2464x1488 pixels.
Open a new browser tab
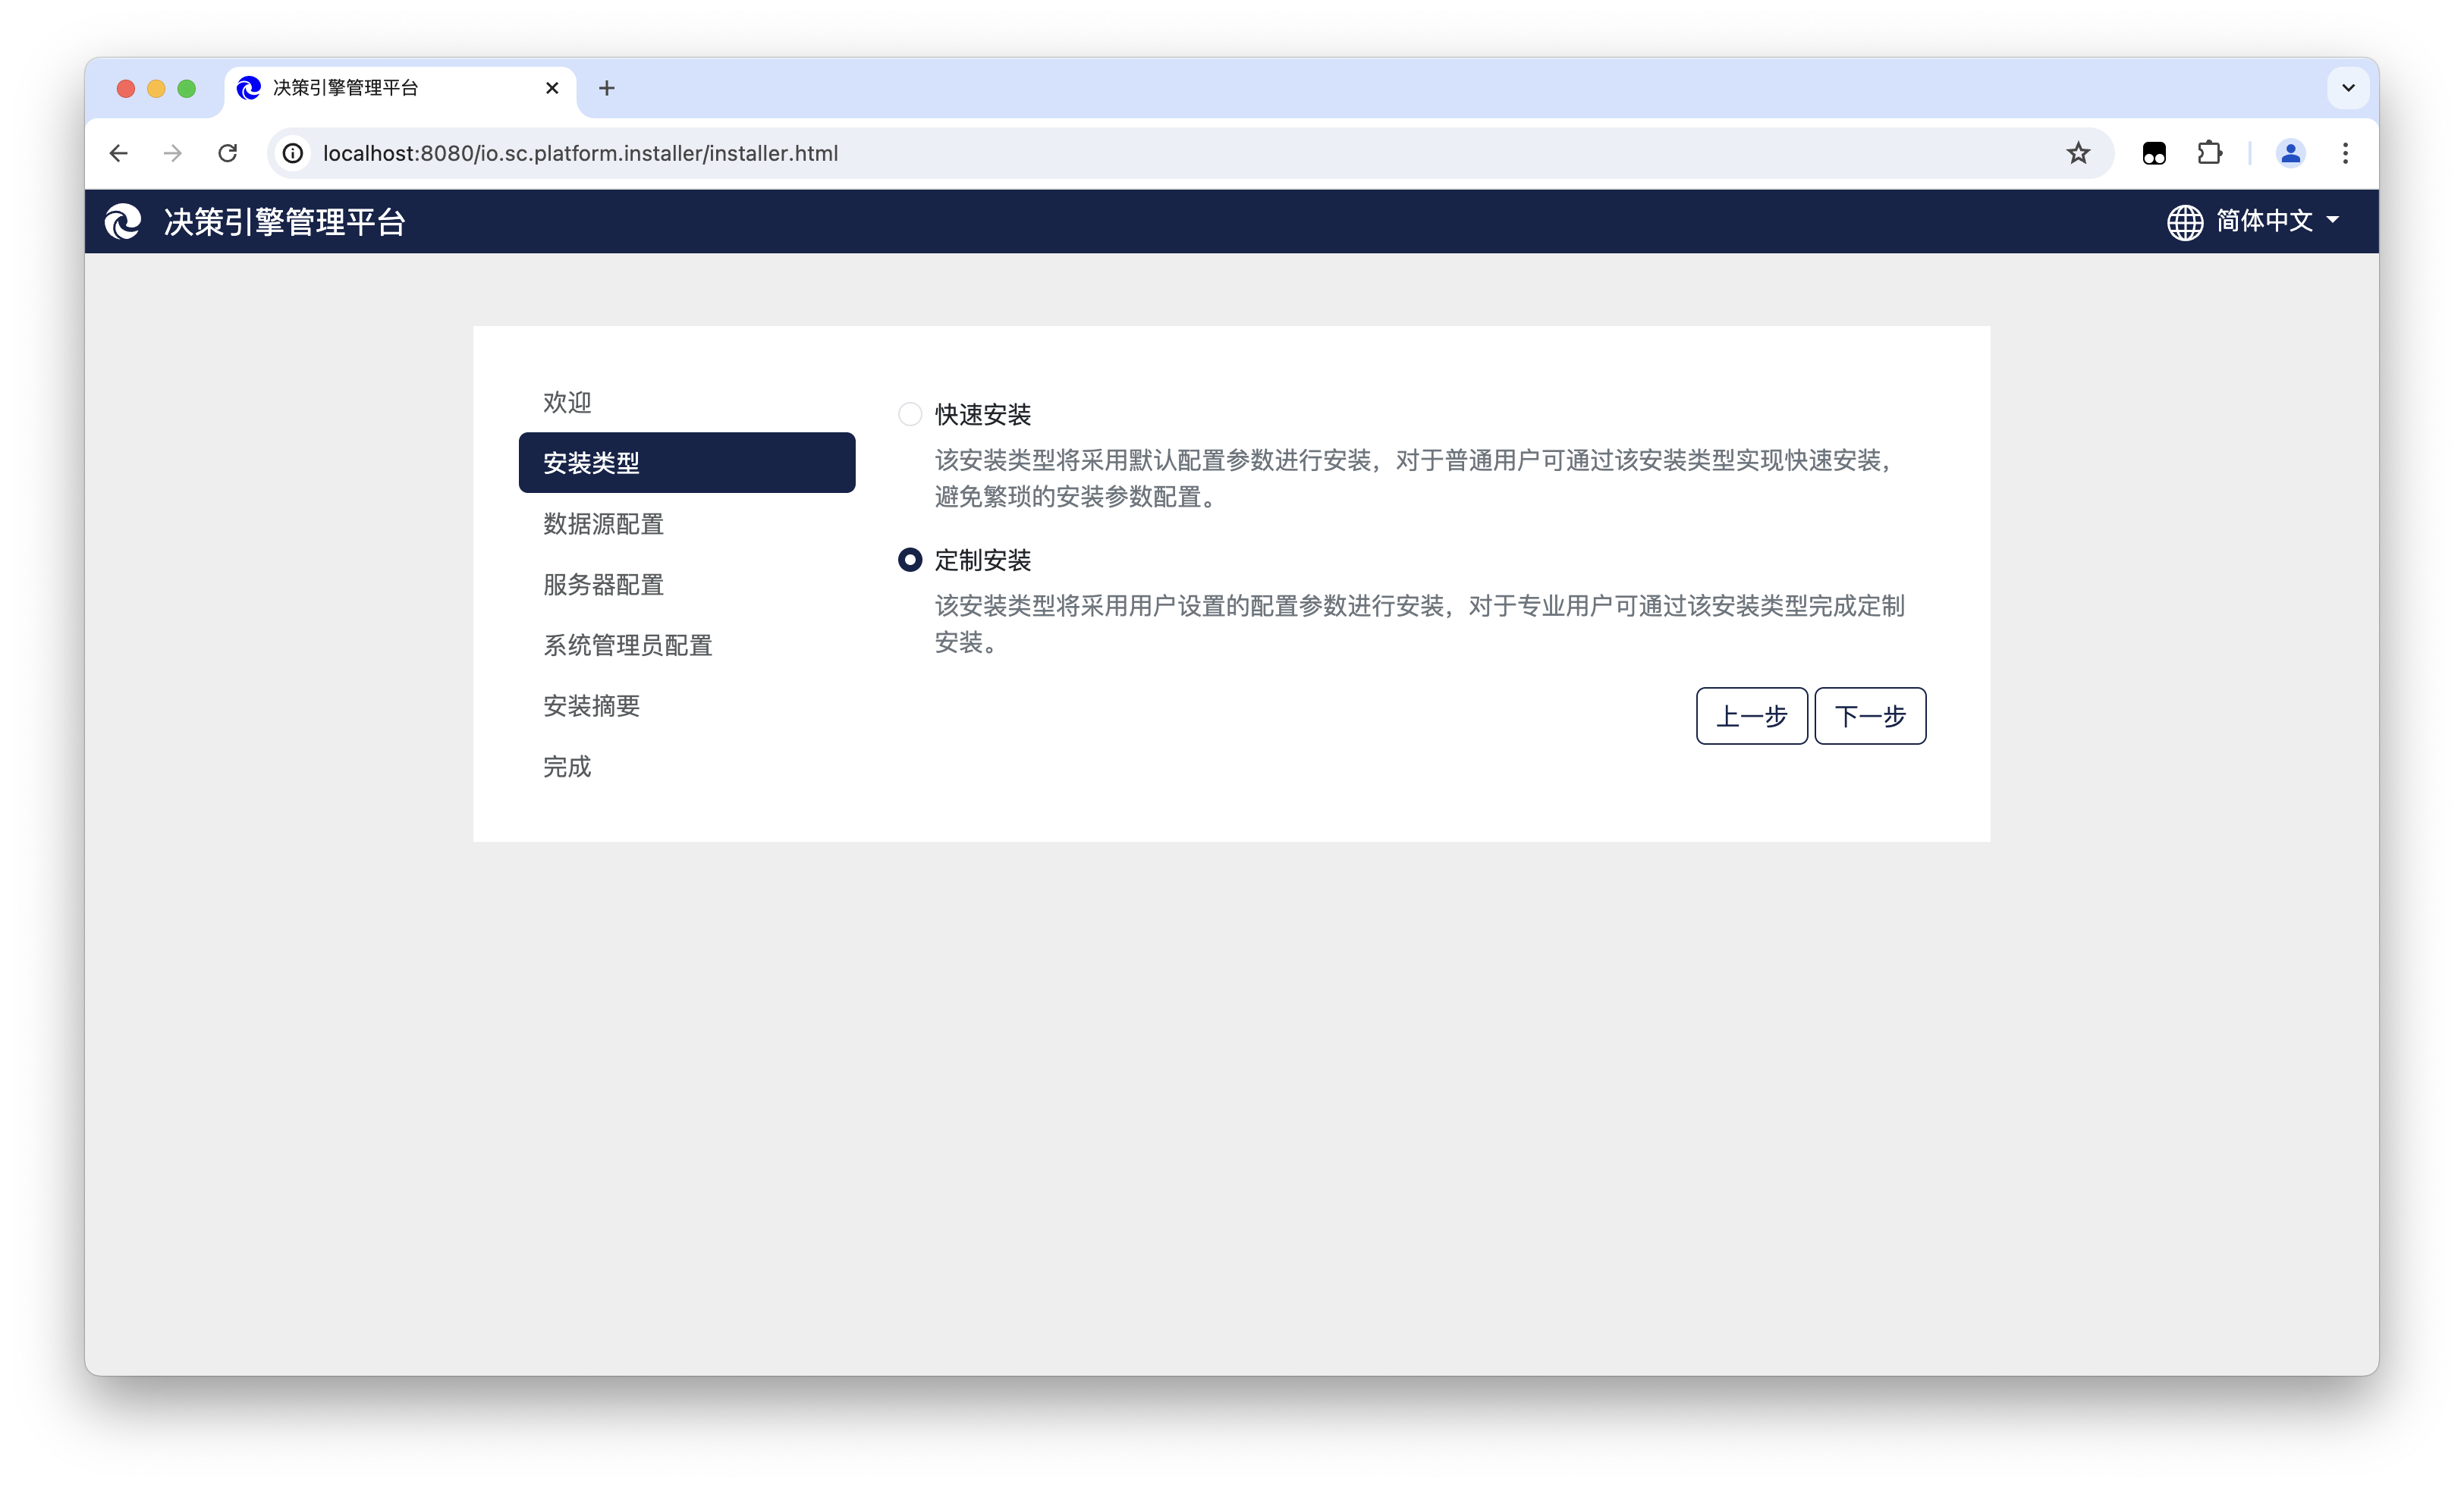click(607, 88)
